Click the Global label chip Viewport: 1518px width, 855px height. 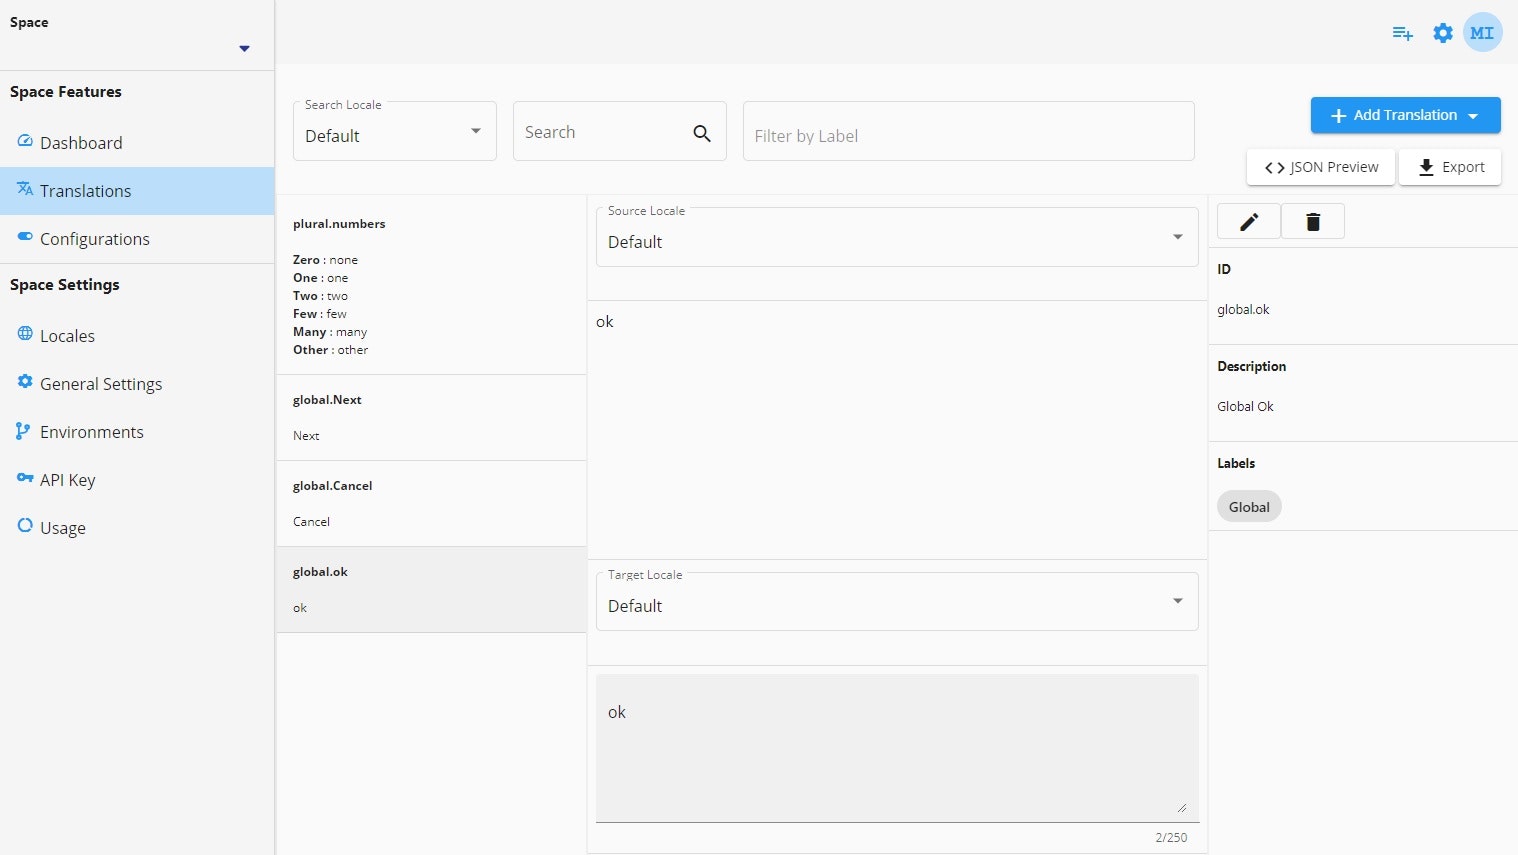click(x=1249, y=507)
